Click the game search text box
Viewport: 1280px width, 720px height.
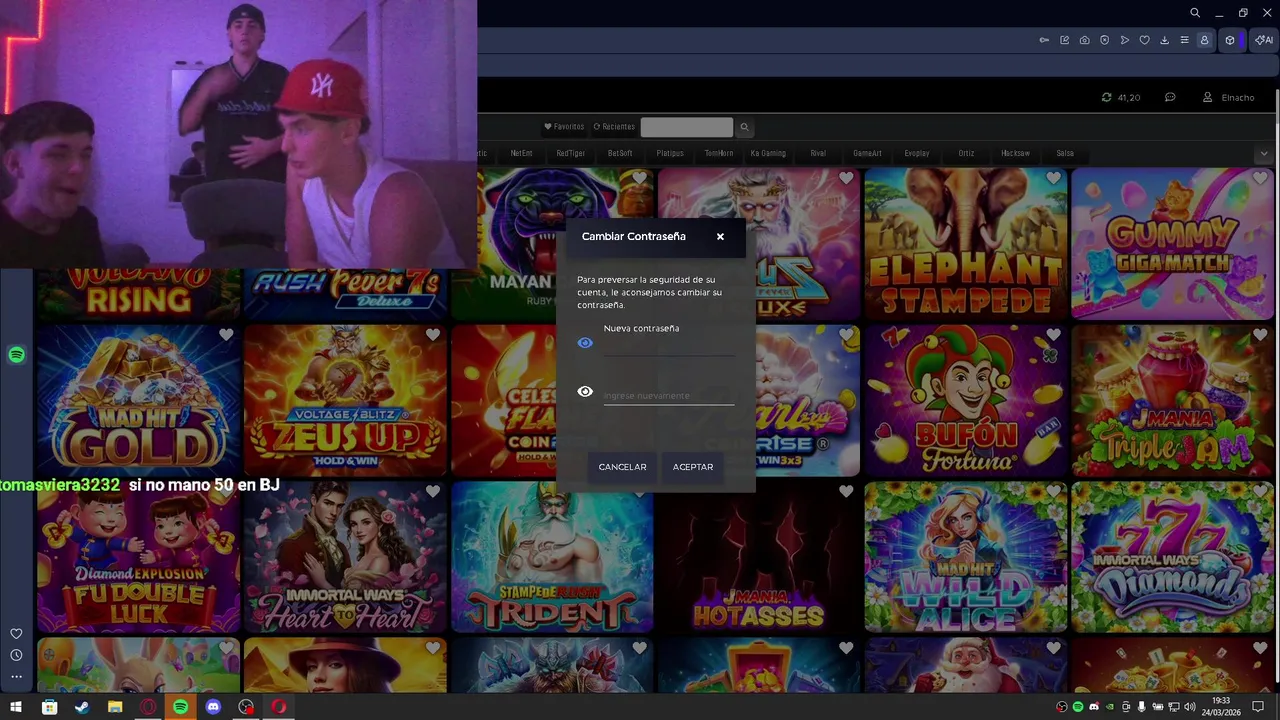[686, 127]
